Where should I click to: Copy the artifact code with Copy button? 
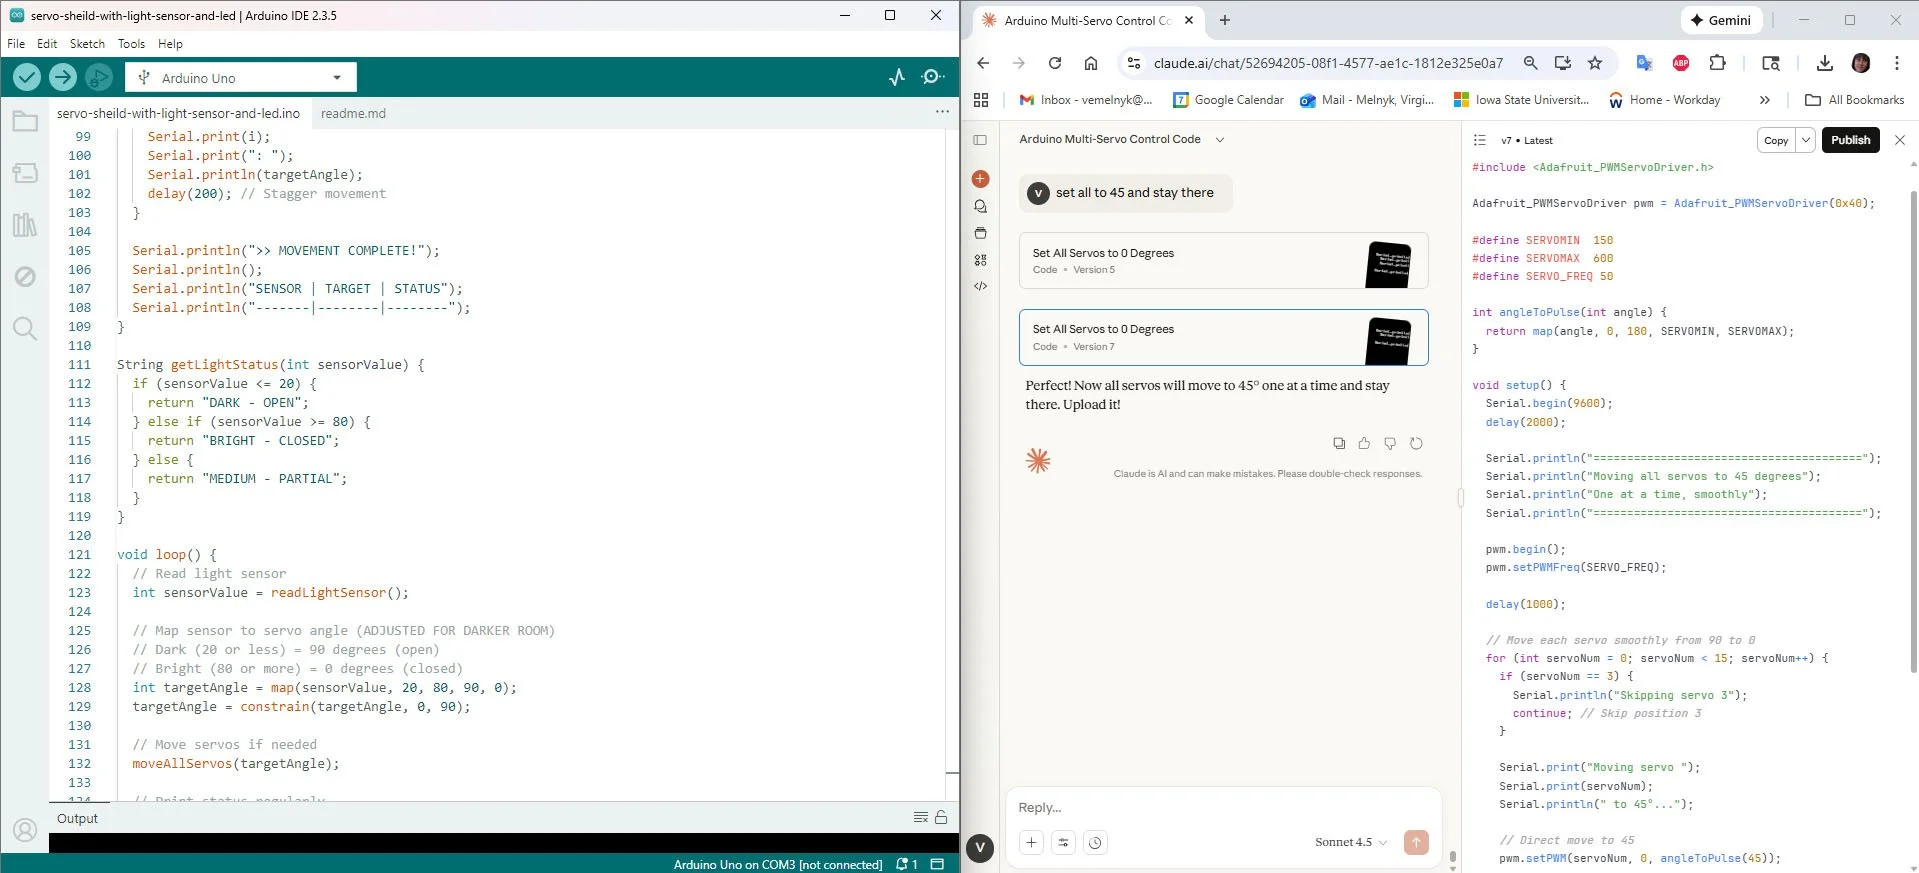(x=1776, y=140)
